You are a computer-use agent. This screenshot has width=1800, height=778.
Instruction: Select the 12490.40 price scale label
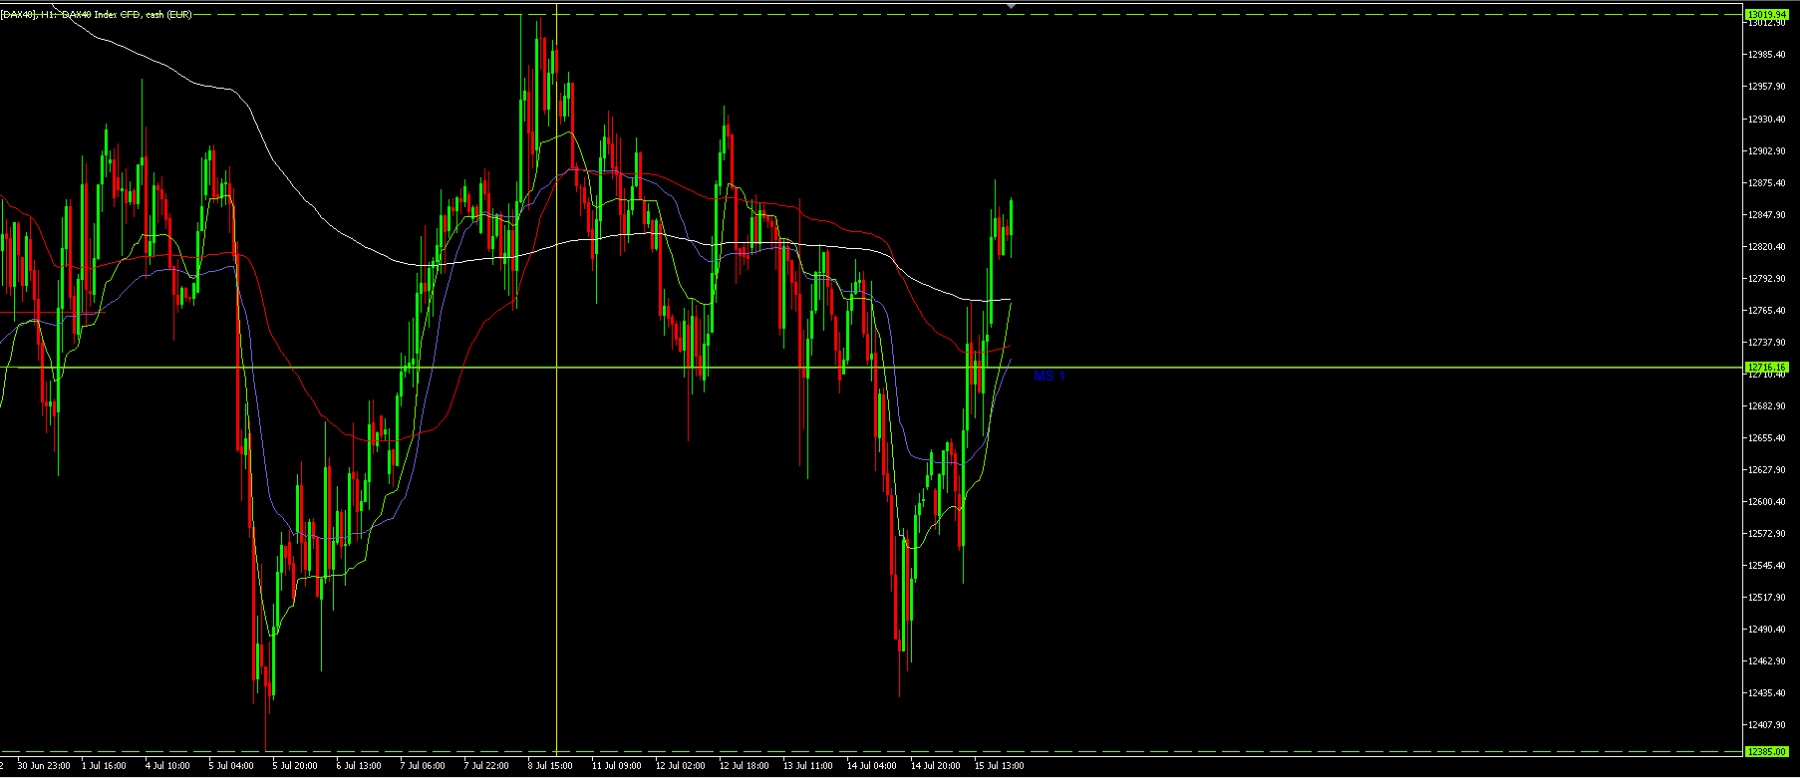(x=1767, y=629)
